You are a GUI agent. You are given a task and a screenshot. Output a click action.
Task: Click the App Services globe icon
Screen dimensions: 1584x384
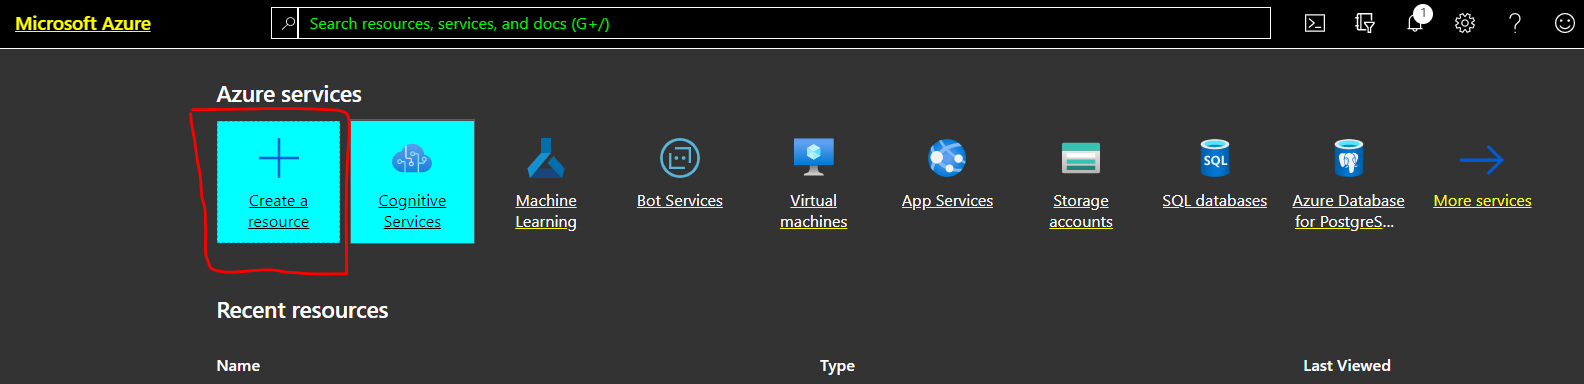(x=947, y=158)
